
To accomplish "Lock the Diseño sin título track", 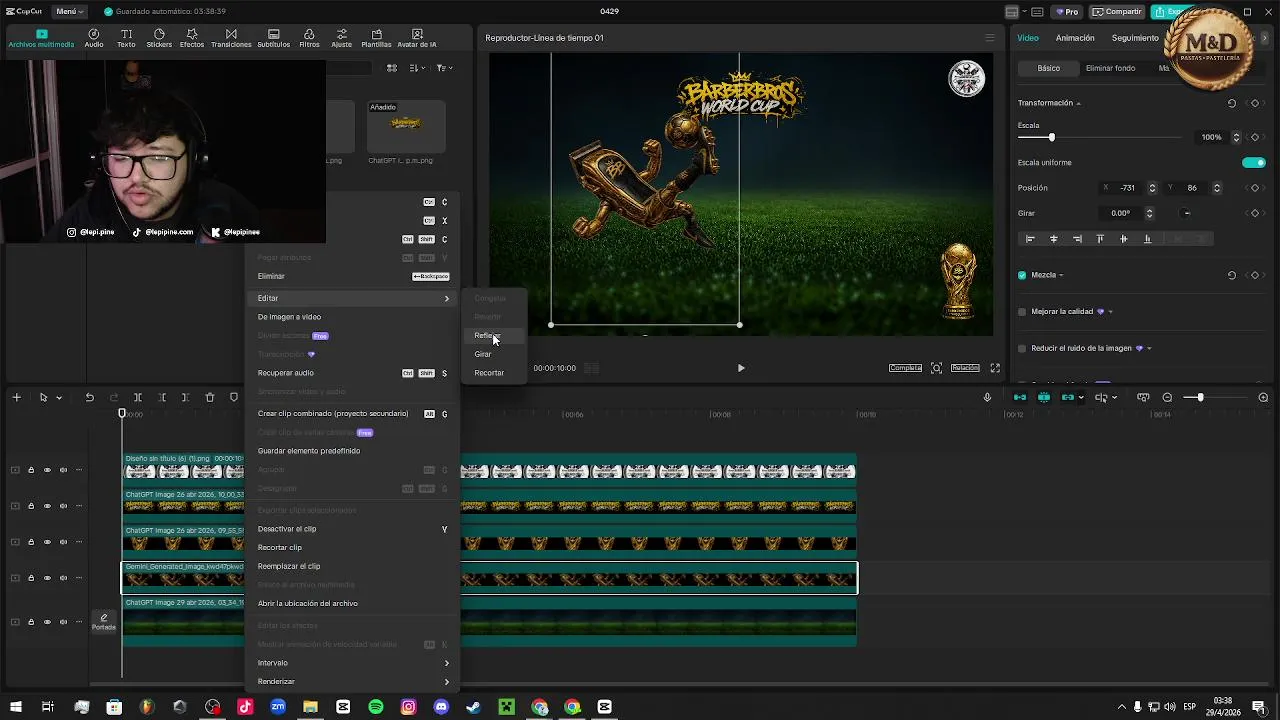I will (31, 470).
